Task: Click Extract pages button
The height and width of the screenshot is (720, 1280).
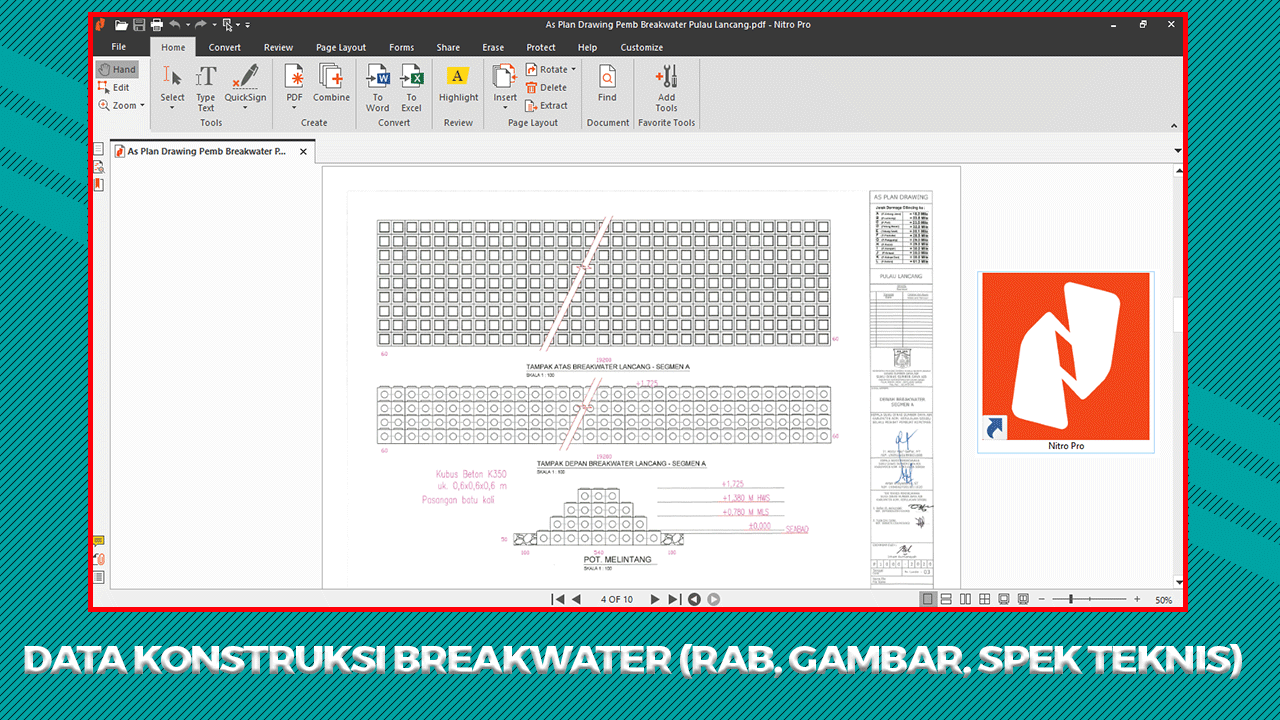Action: [x=546, y=106]
